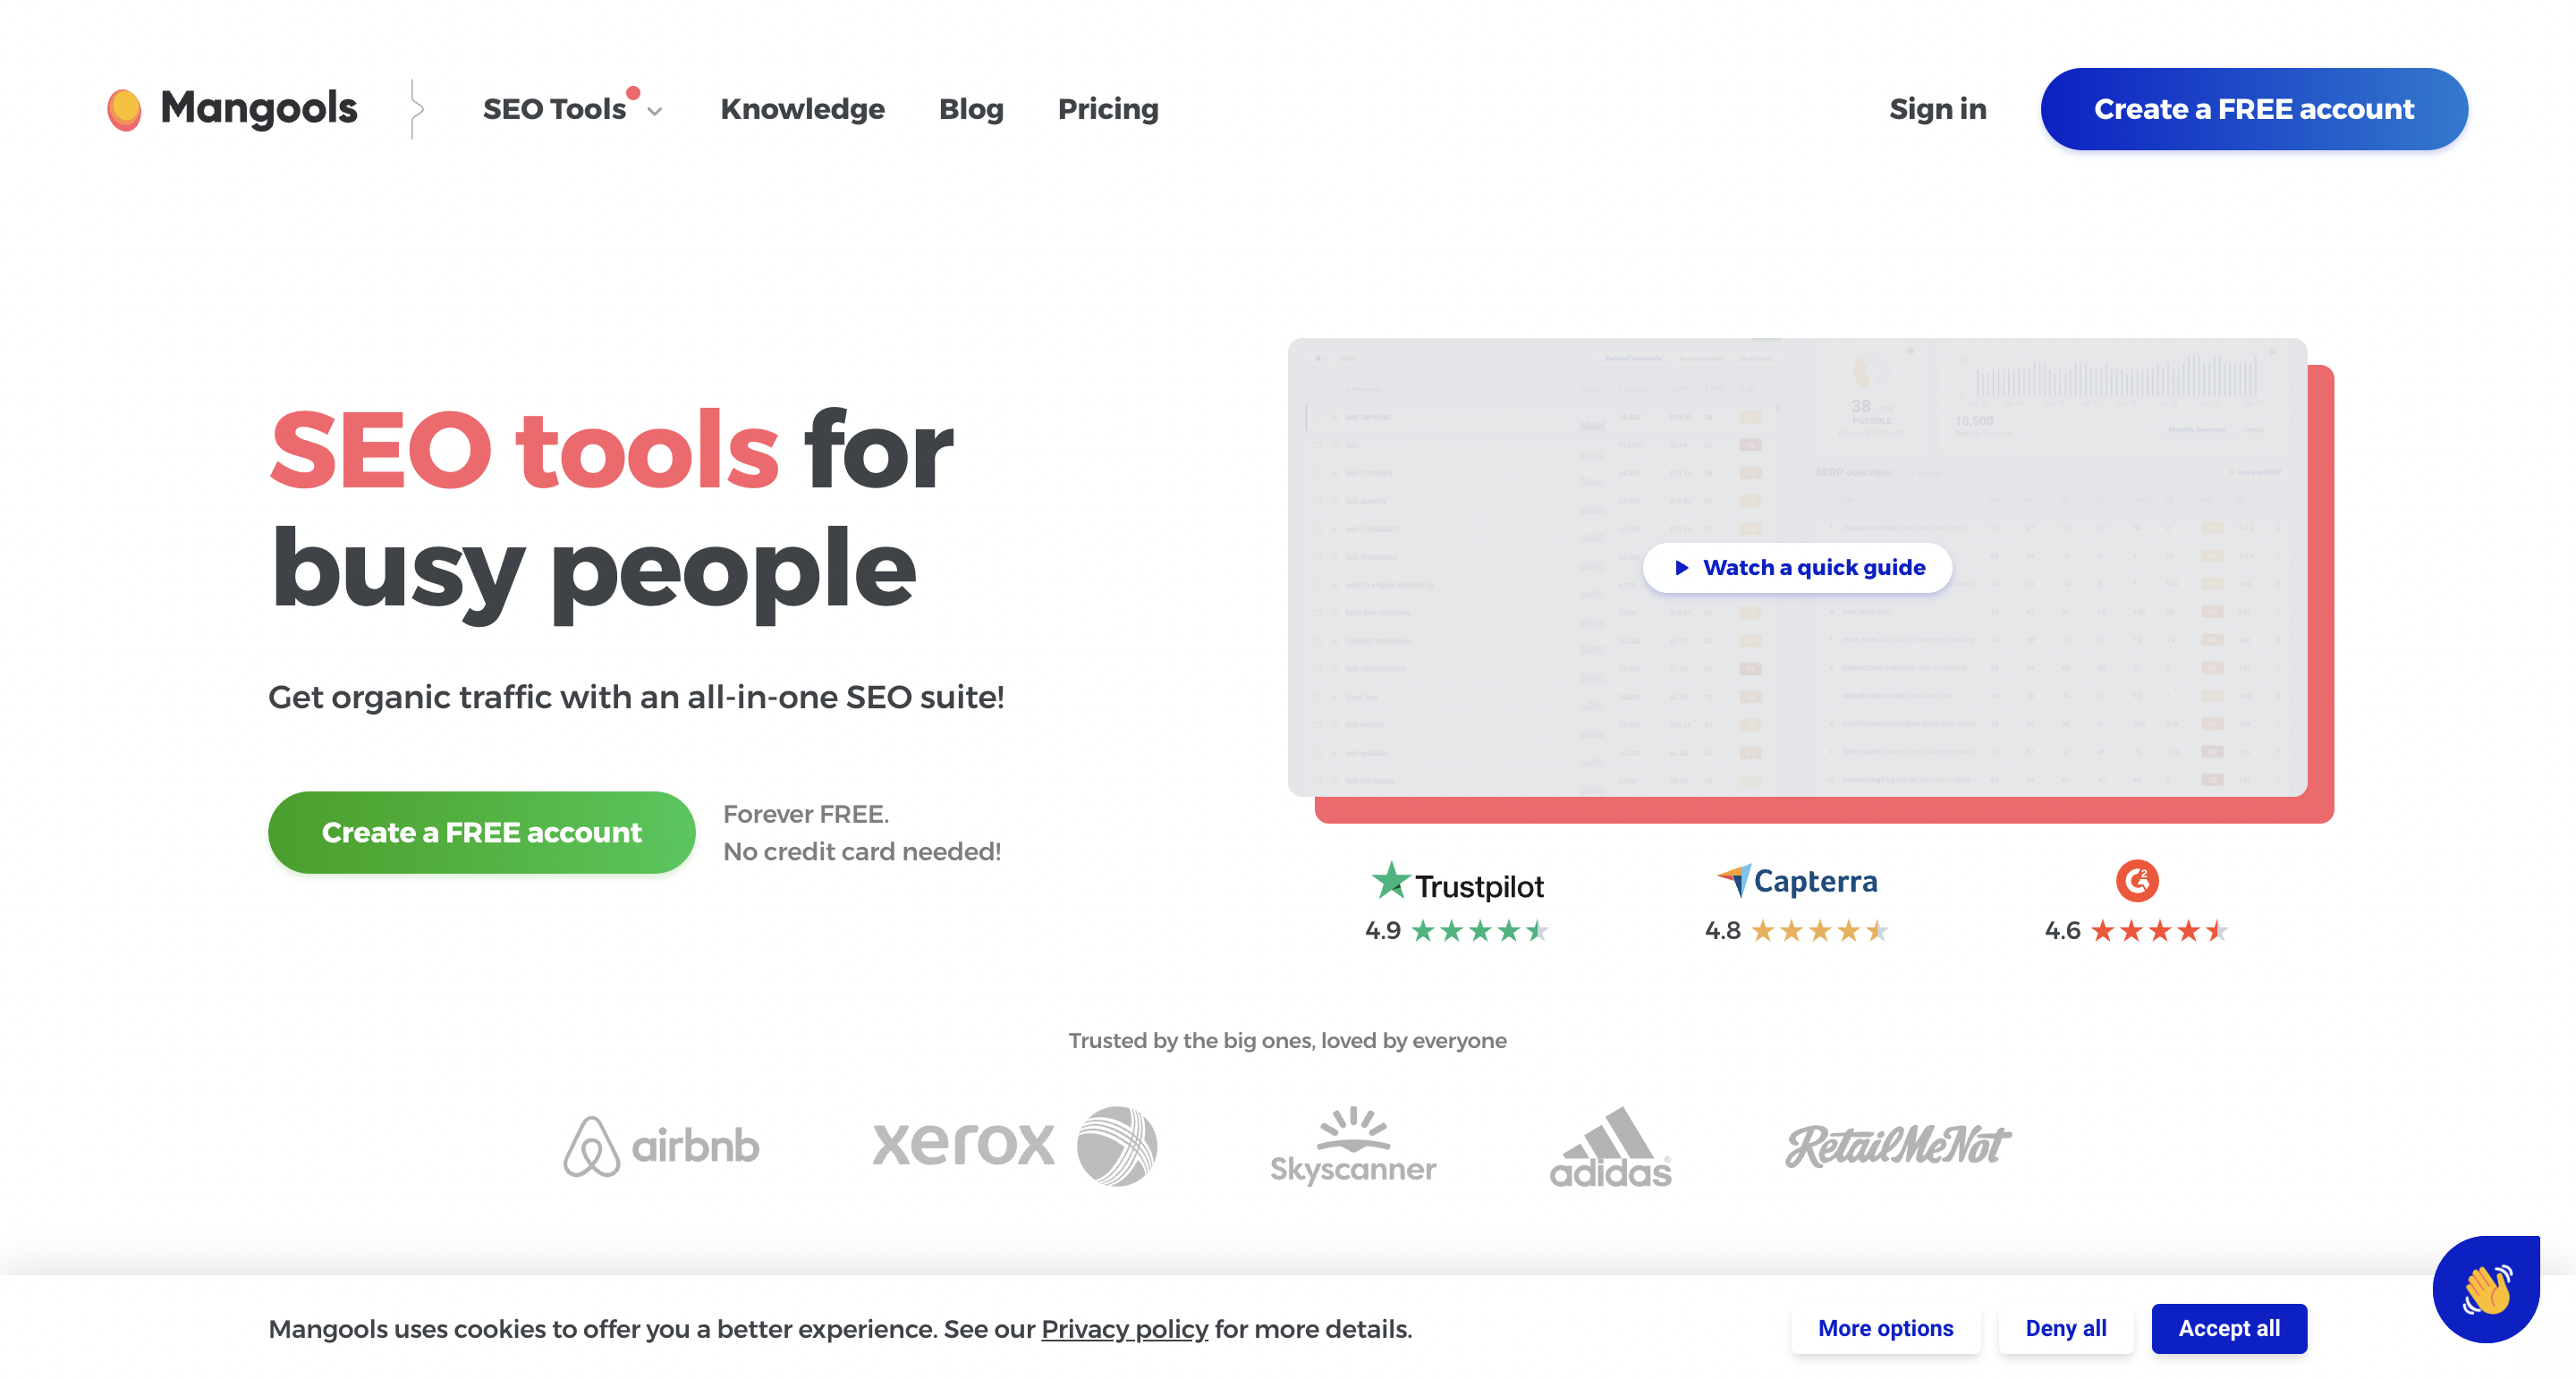Click the RetailMeNot logo
The width and height of the screenshot is (2576, 1379).
(x=1897, y=1145)
